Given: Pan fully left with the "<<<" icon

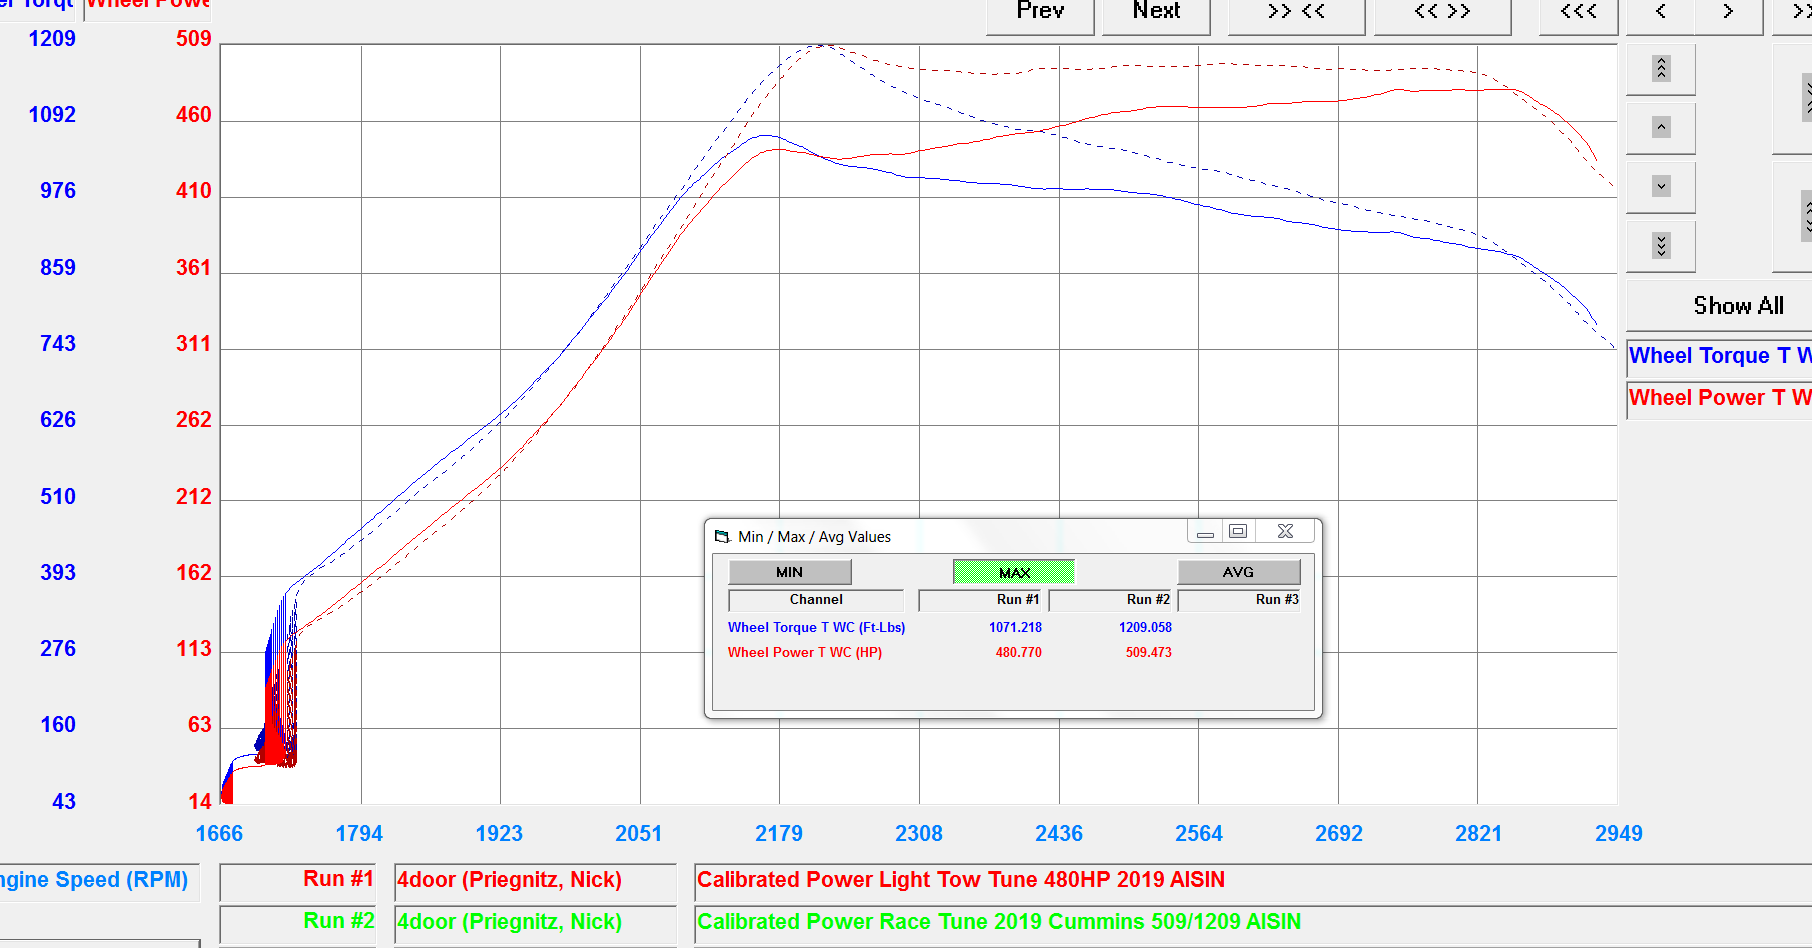Looking at the screenshot, I should [x=1578, y=12].
